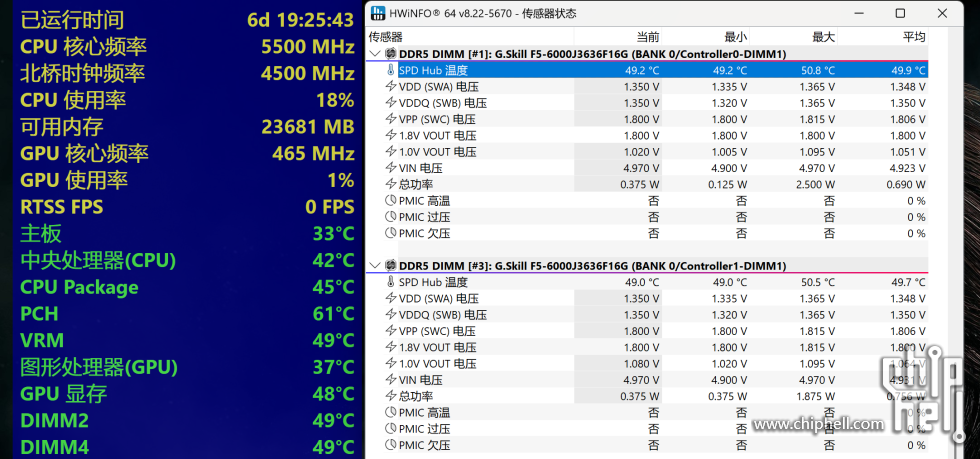Click lightning icon beside DIMM #1 1.0V VOUT

391,151
